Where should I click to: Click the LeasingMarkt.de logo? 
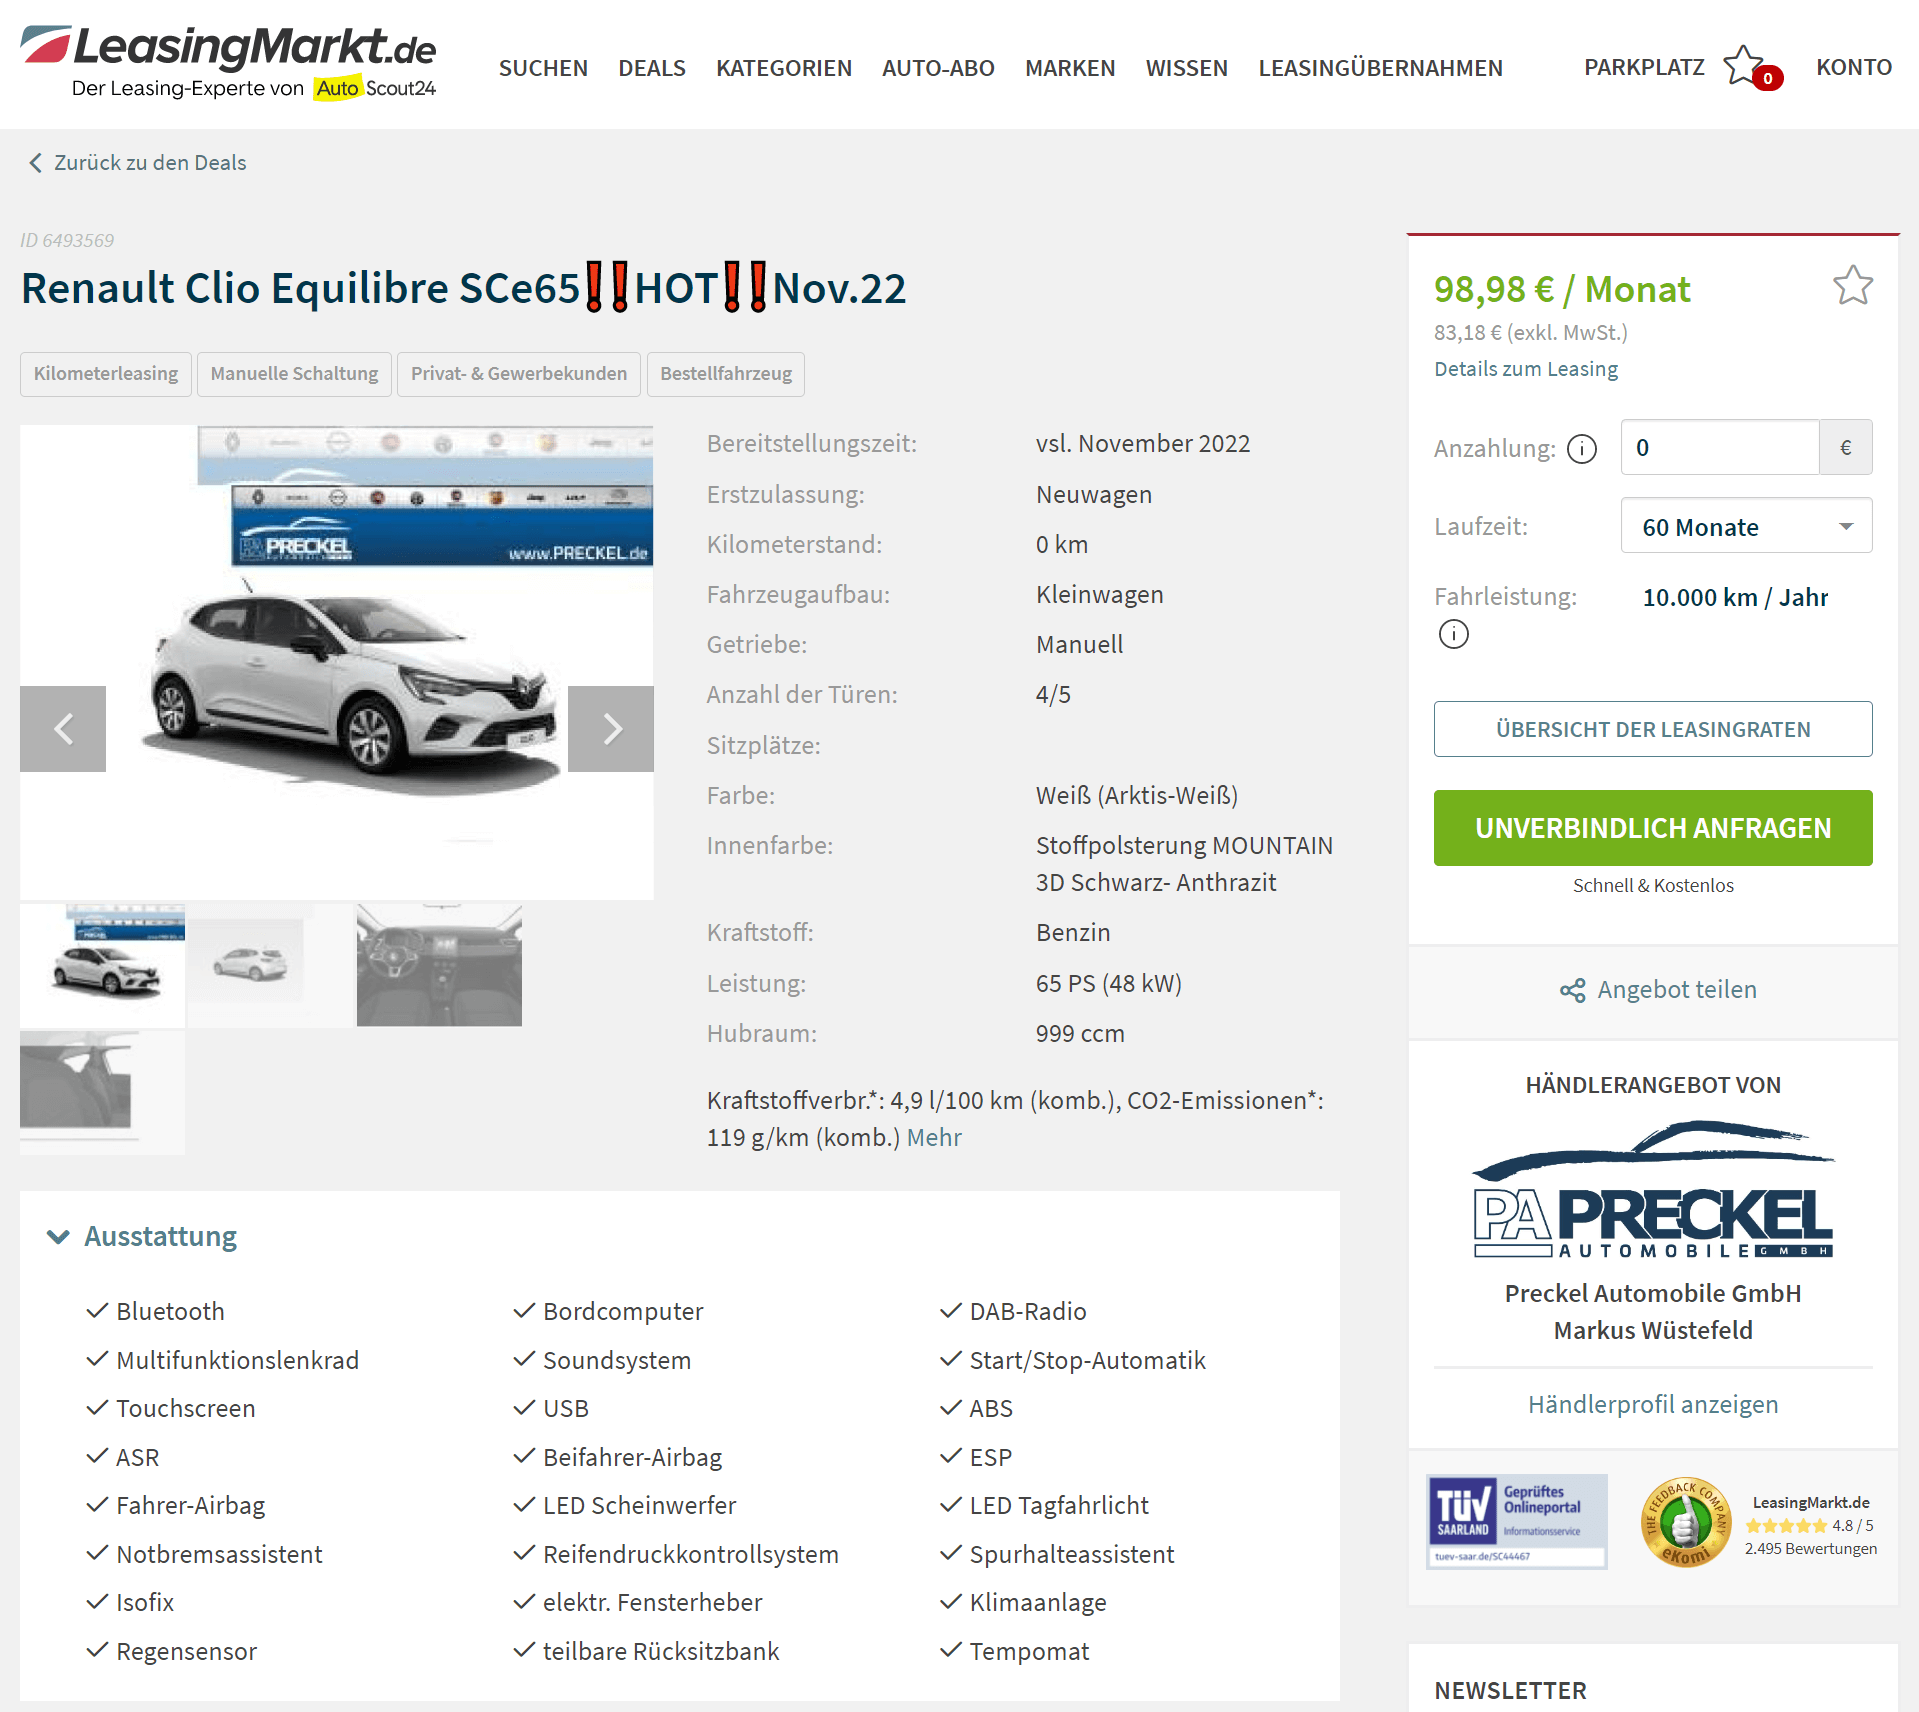(x=229, y=62)
